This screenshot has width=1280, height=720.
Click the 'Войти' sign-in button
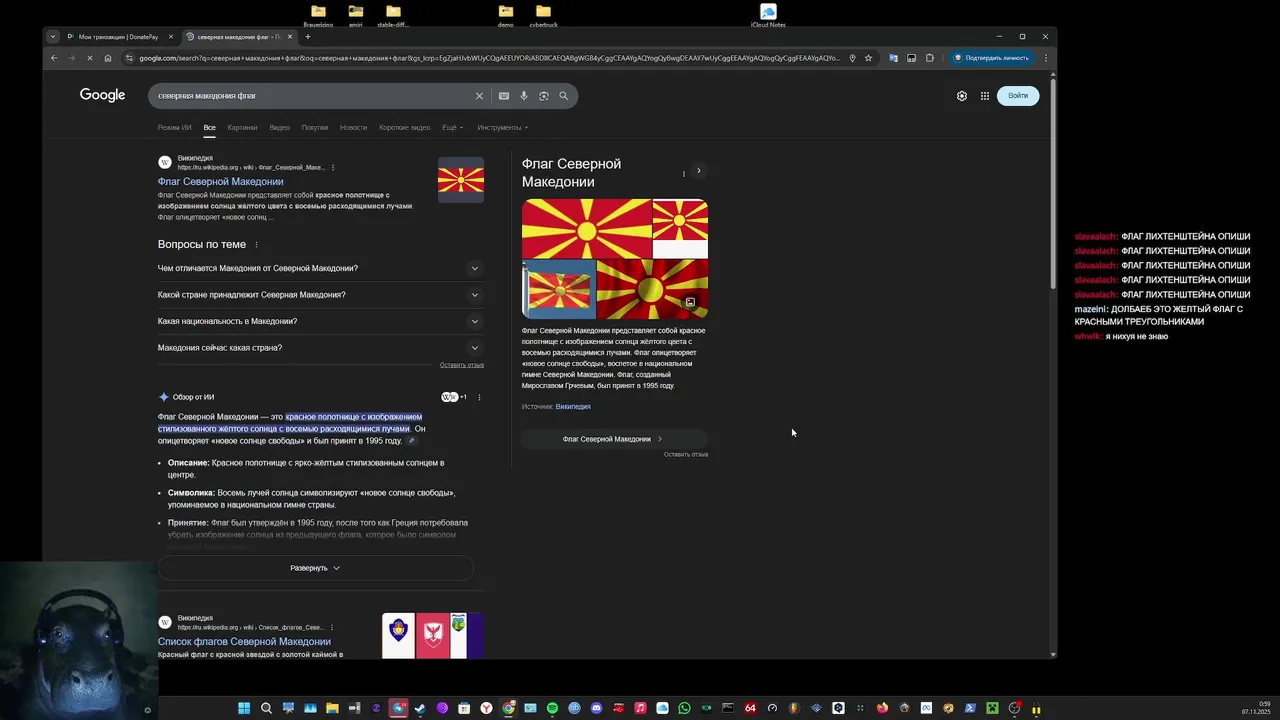tap(1018, 96)
